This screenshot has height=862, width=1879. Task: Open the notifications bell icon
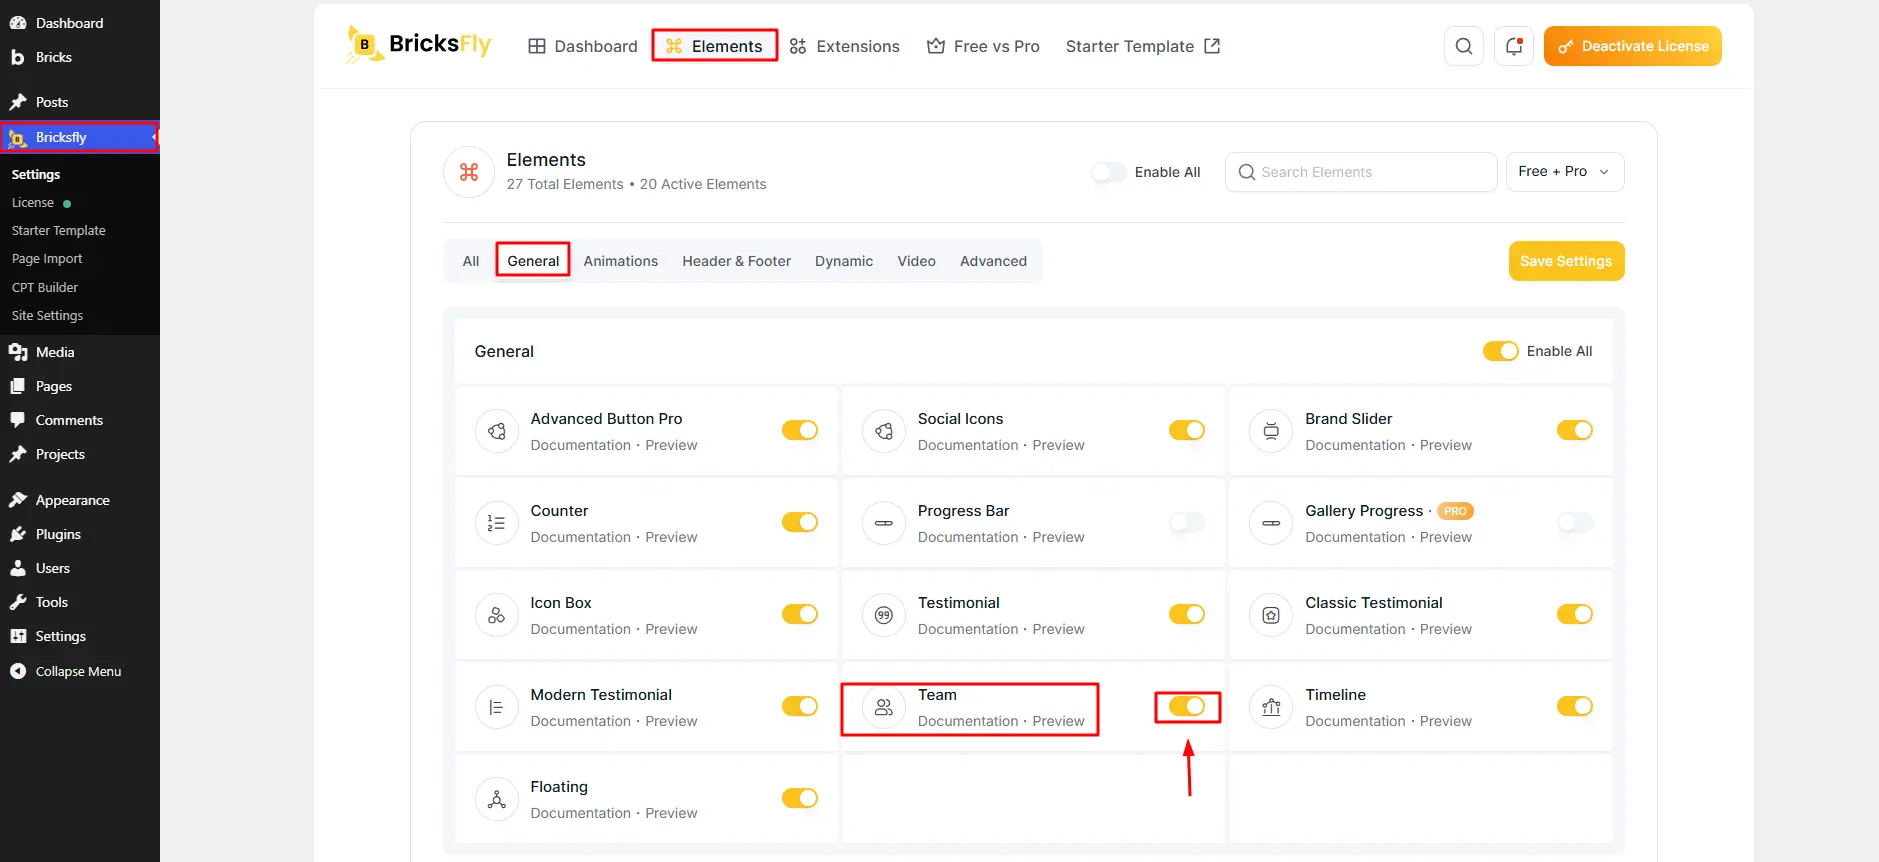tap(1513, 46)
